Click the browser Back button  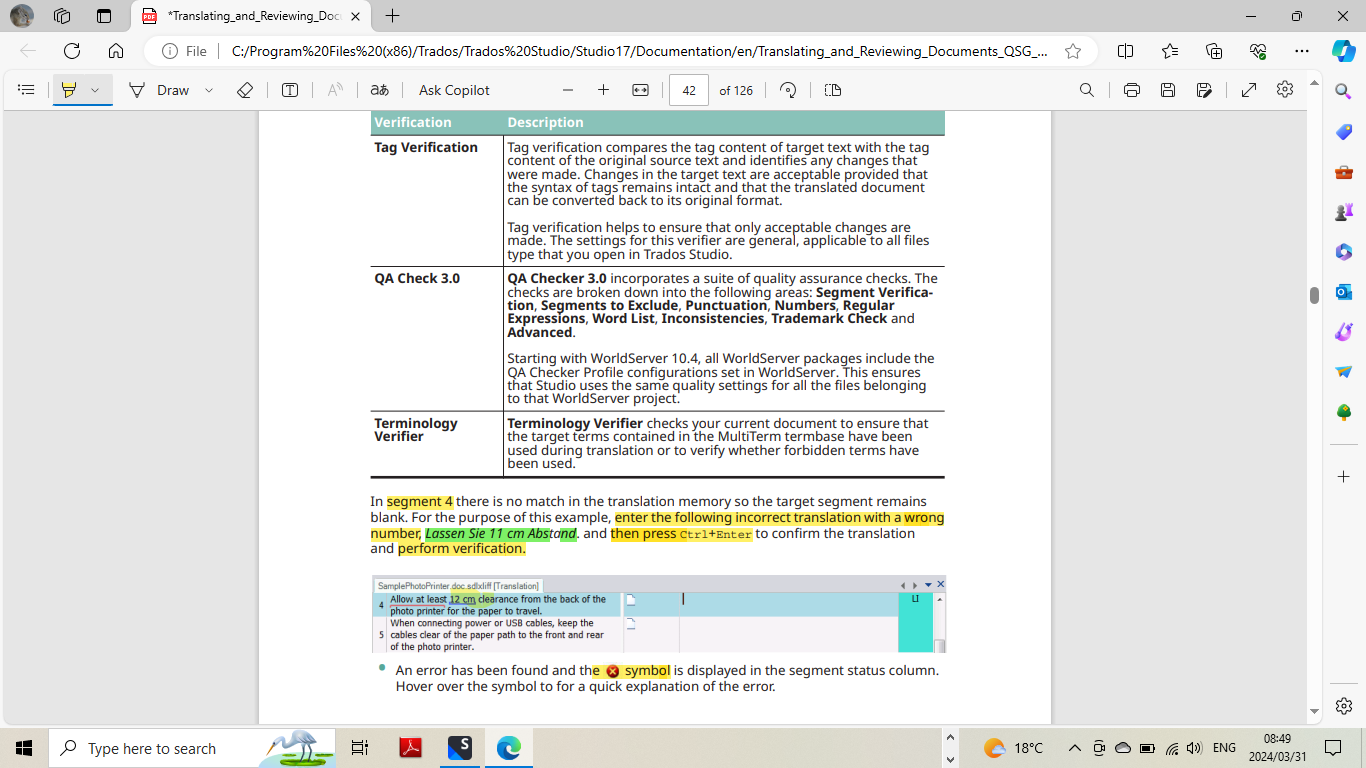pos(28,51)
